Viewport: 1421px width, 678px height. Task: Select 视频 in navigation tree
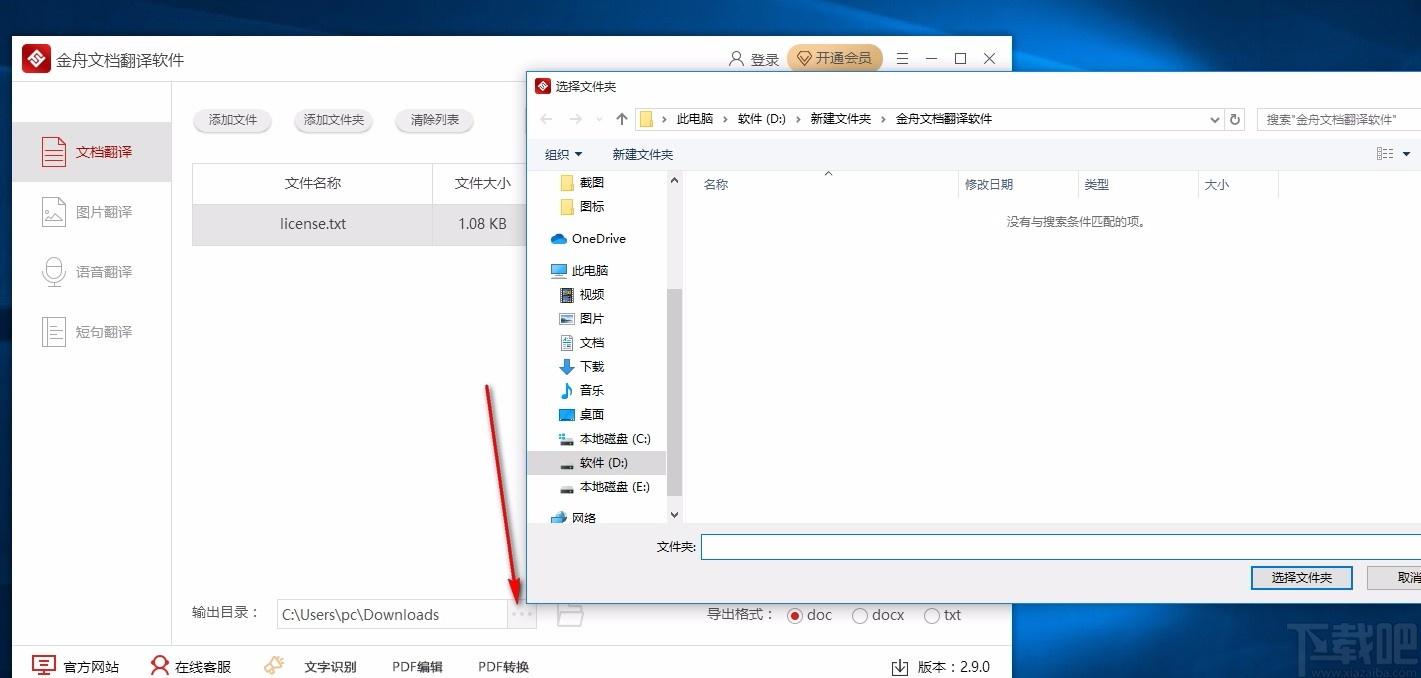coord(582,294)
